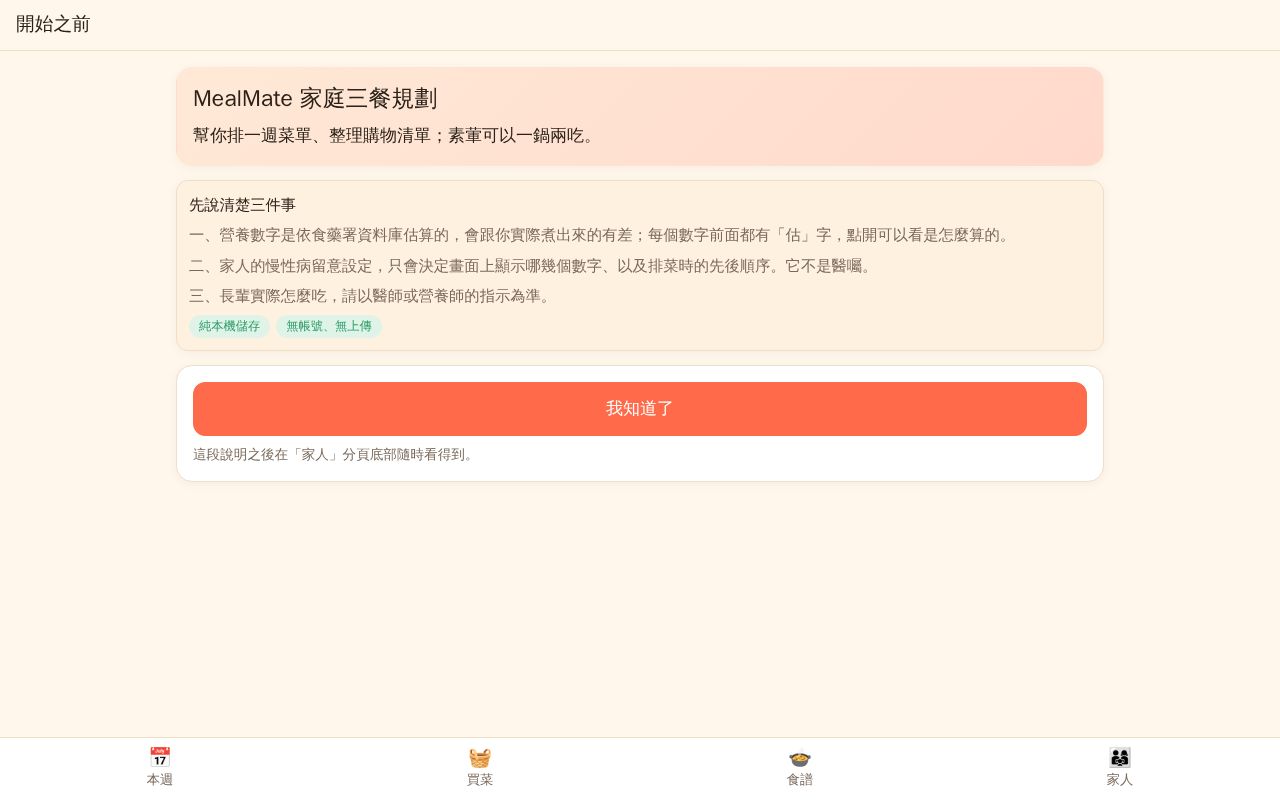Image resolution: width=1280 pixels, height=800 pixels.
Task: Open the 買菜 basket icon
Action: (x=480, y=758)
